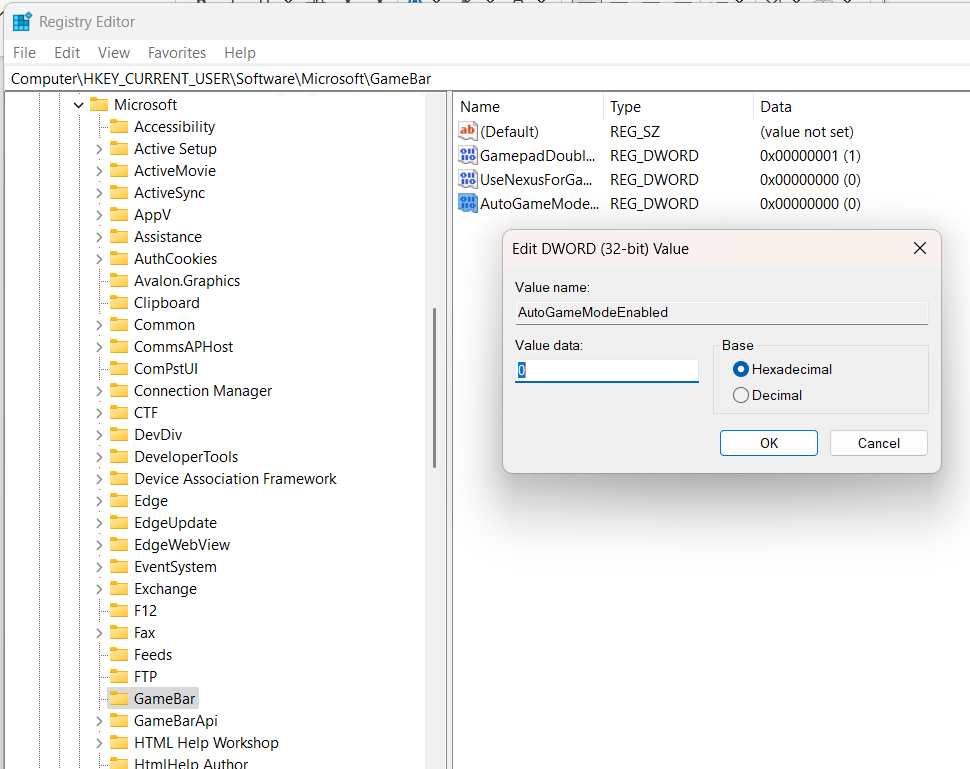The image size is (970, 769).
Task: Select the Hexadecimal base option
Action: 740,369
